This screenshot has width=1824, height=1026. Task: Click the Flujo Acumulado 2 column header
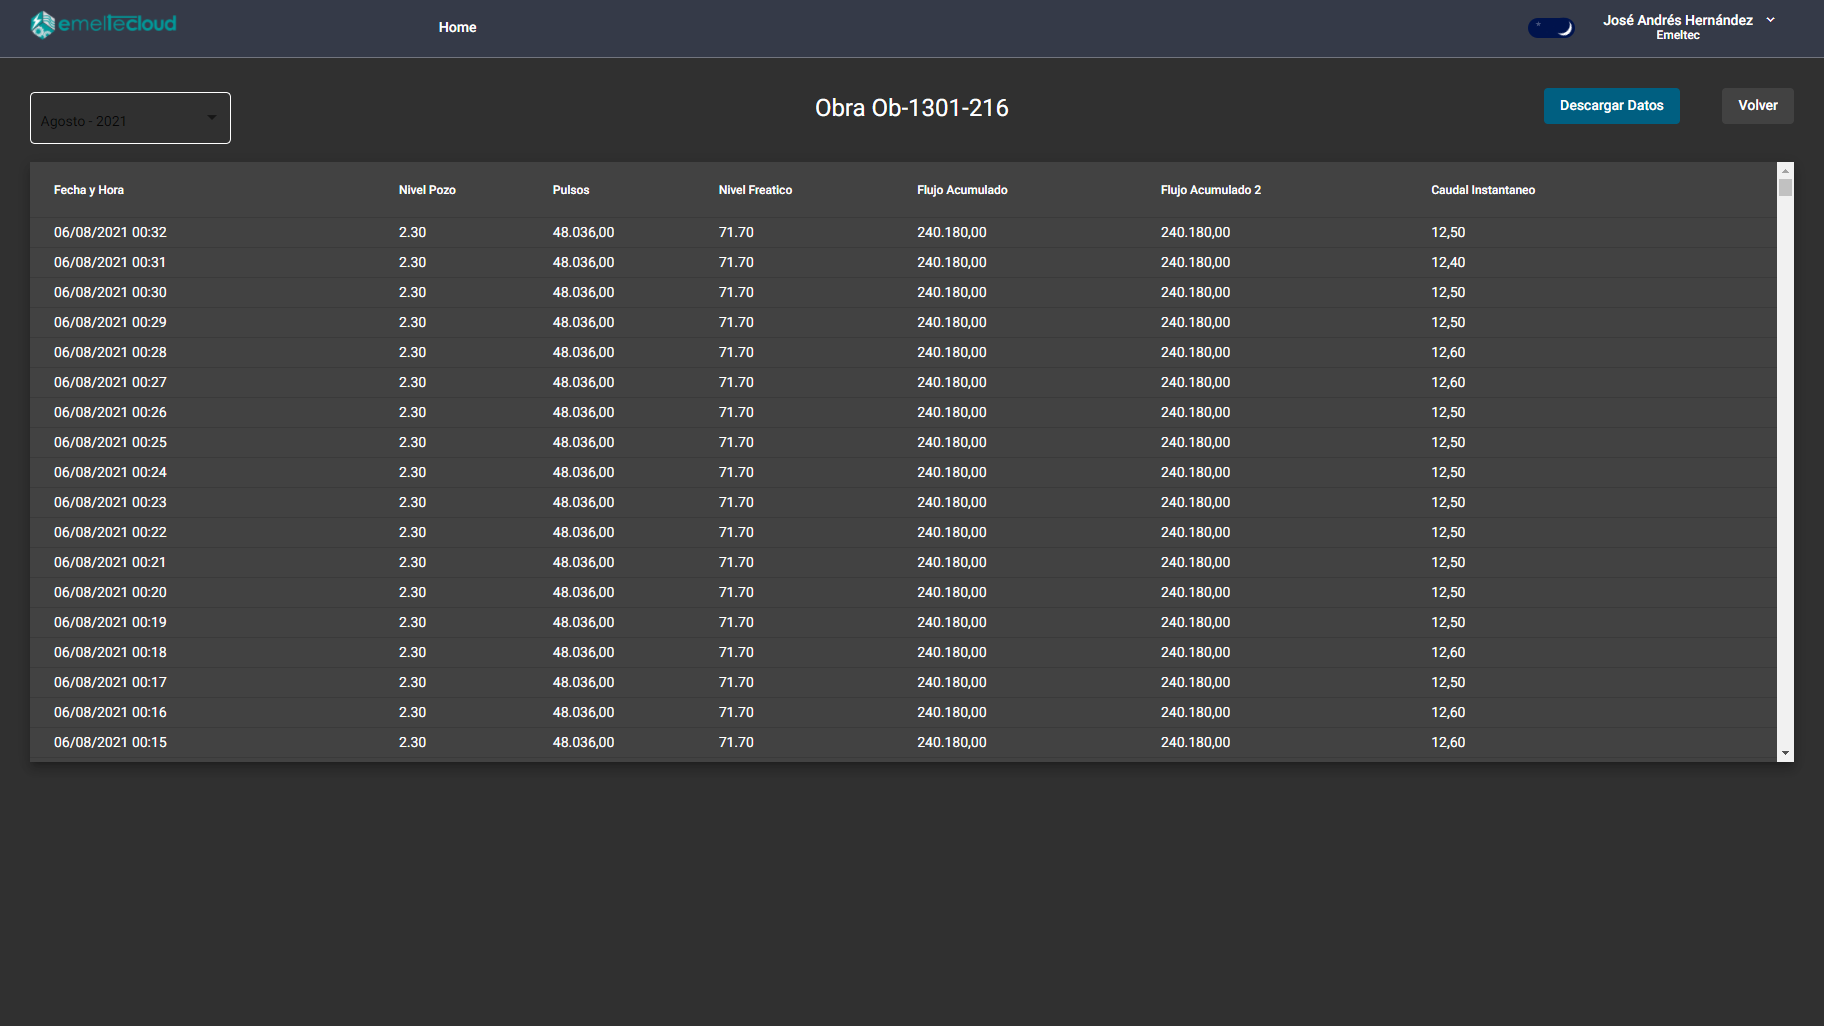point(1211,190)
